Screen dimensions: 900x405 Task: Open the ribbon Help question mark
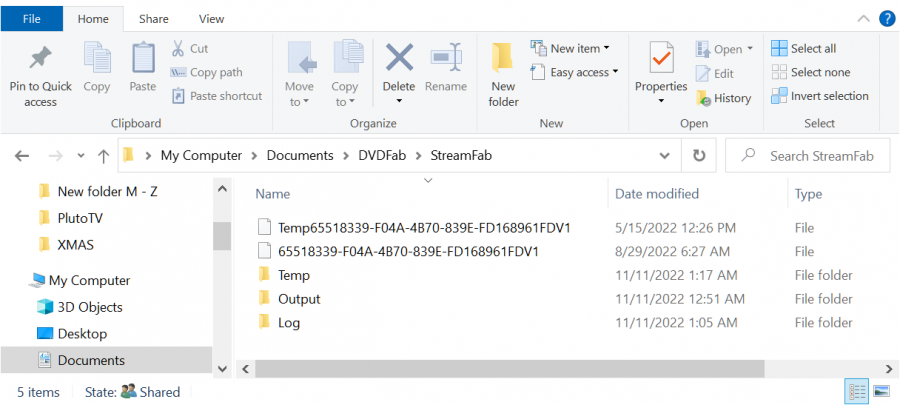pos(886,18)
